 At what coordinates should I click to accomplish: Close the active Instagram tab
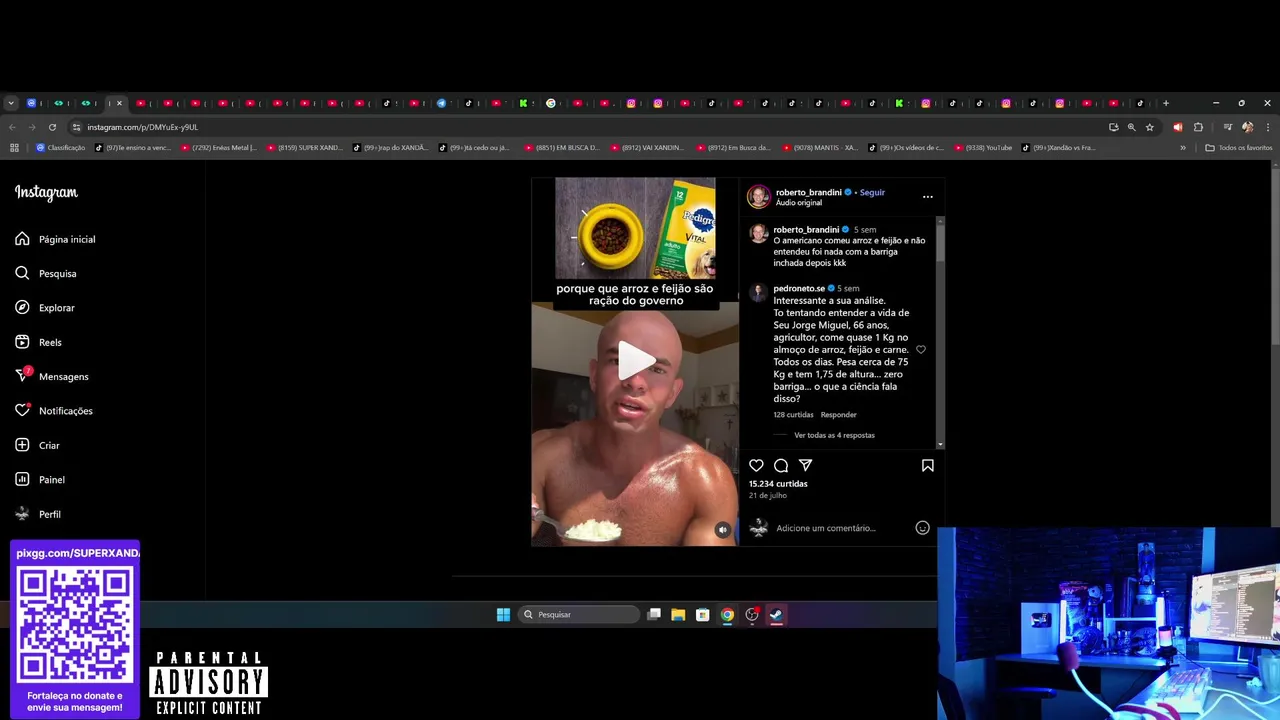(119, 103)
